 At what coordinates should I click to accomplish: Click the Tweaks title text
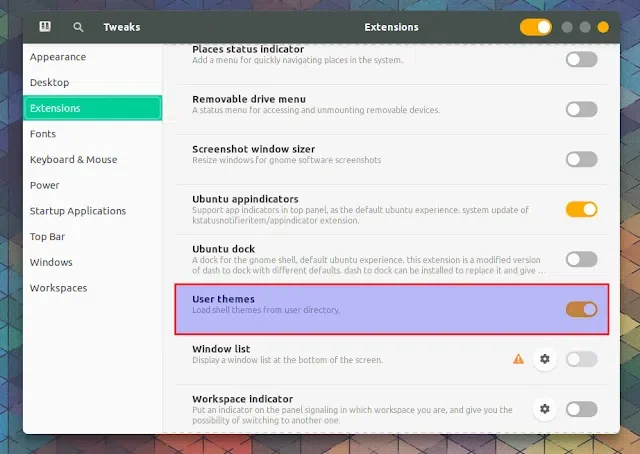pyautogui.click(x=122, y=27)
